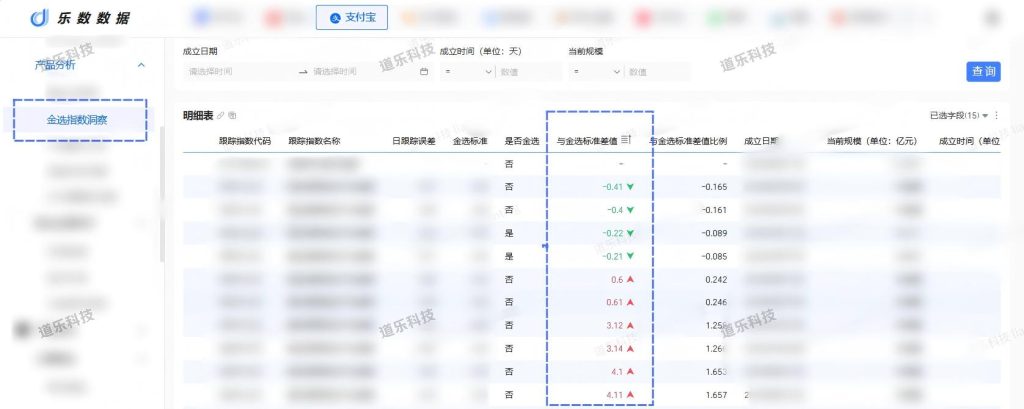Click sort icon on 与金选标准差值 column
The image size is (1024, 409).
point(626,140)
